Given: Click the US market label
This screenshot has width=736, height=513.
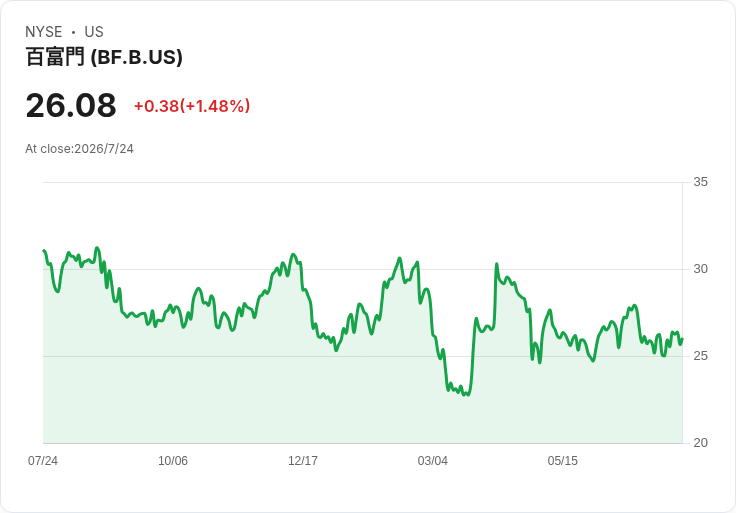Looking at the screenshot, I should coord(94,32).
